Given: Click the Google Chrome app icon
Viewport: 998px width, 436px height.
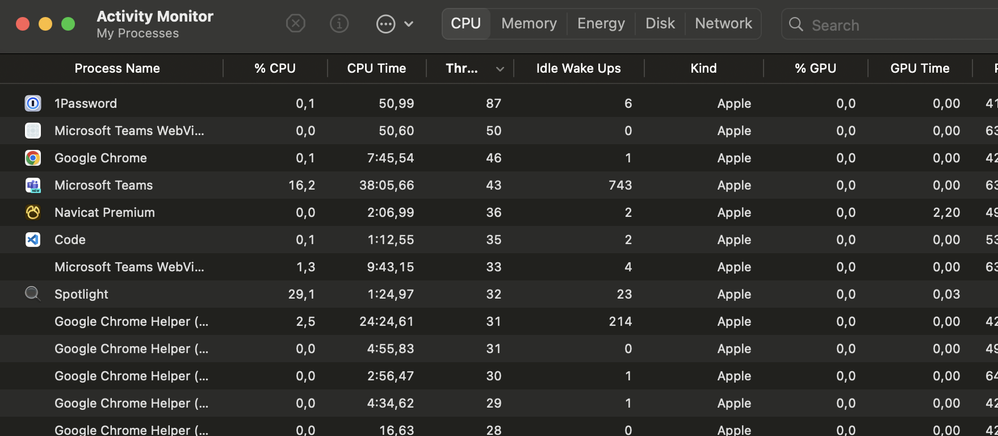Looking at the screenshot, I should 32,158.
